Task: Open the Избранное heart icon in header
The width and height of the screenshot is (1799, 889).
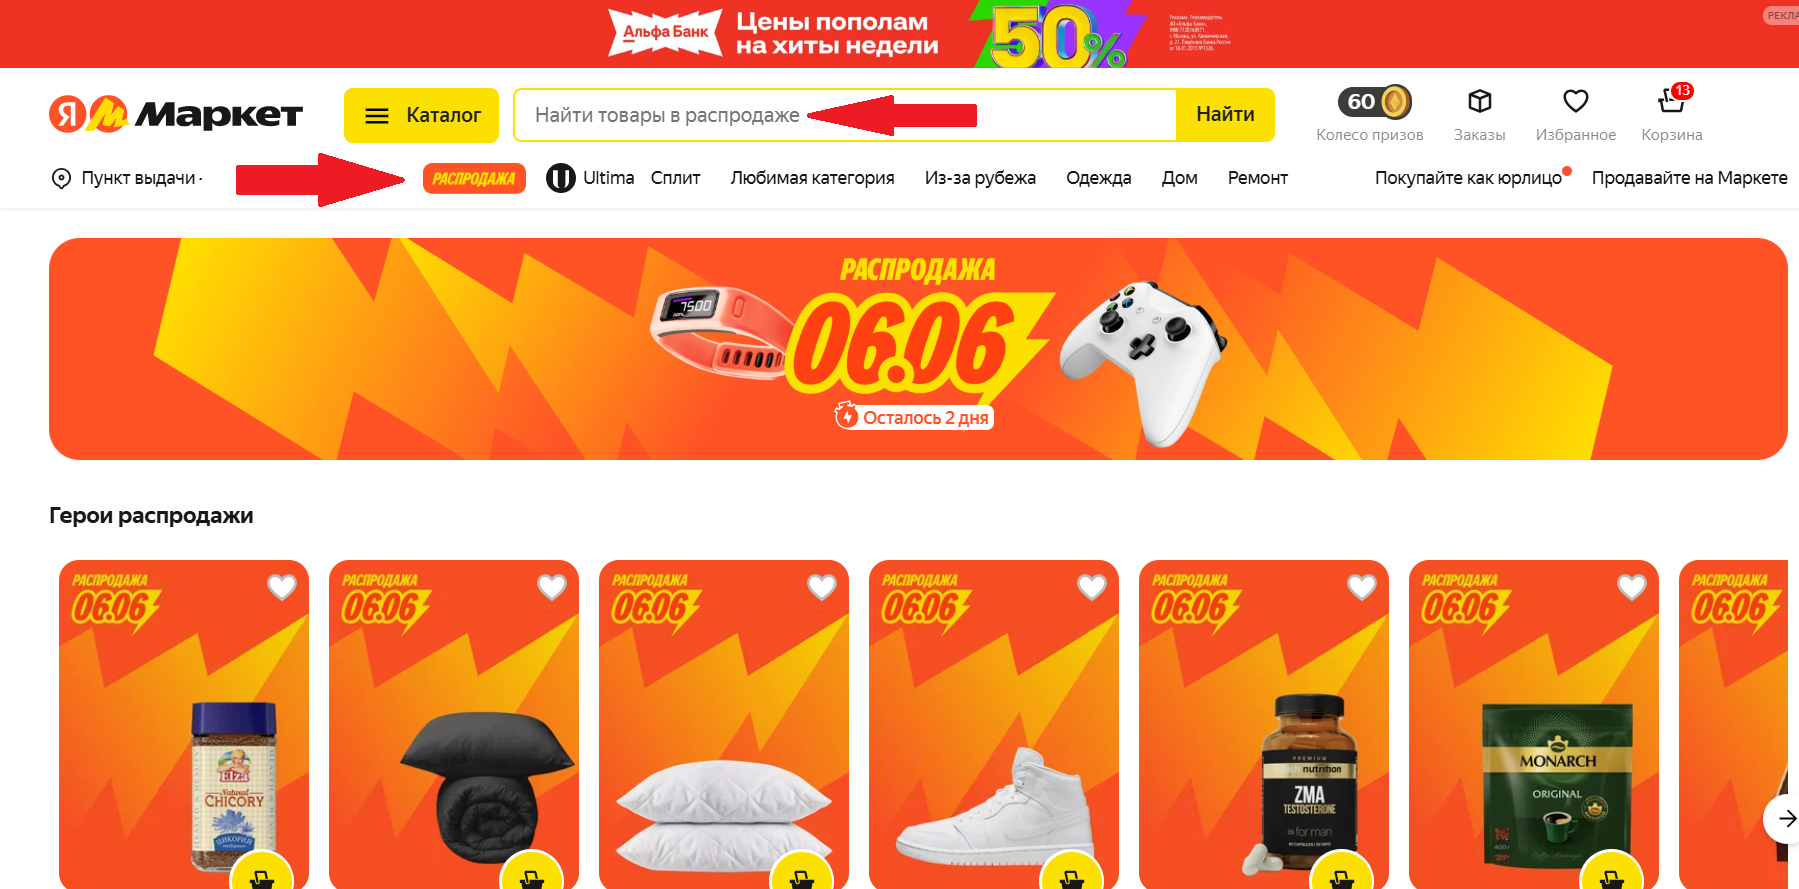Action: pyautogui.click(x=1576, y=101)
